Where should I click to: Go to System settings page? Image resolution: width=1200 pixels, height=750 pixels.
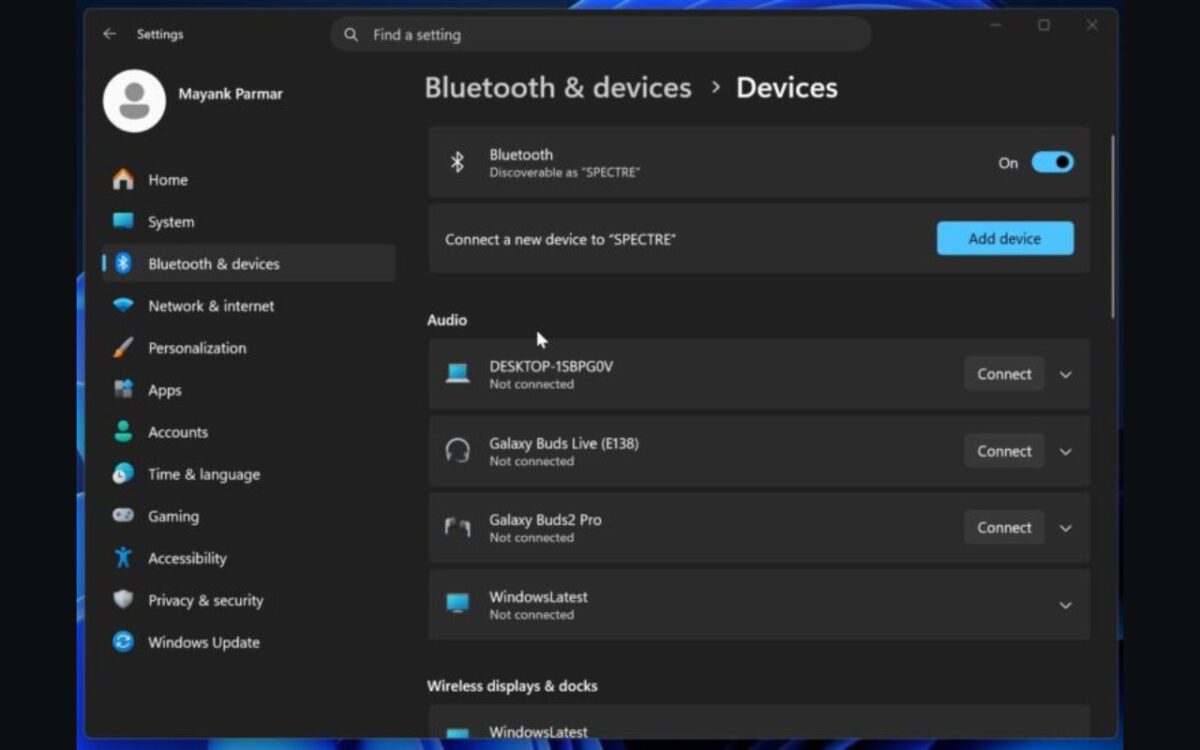[x=249, y=222]
